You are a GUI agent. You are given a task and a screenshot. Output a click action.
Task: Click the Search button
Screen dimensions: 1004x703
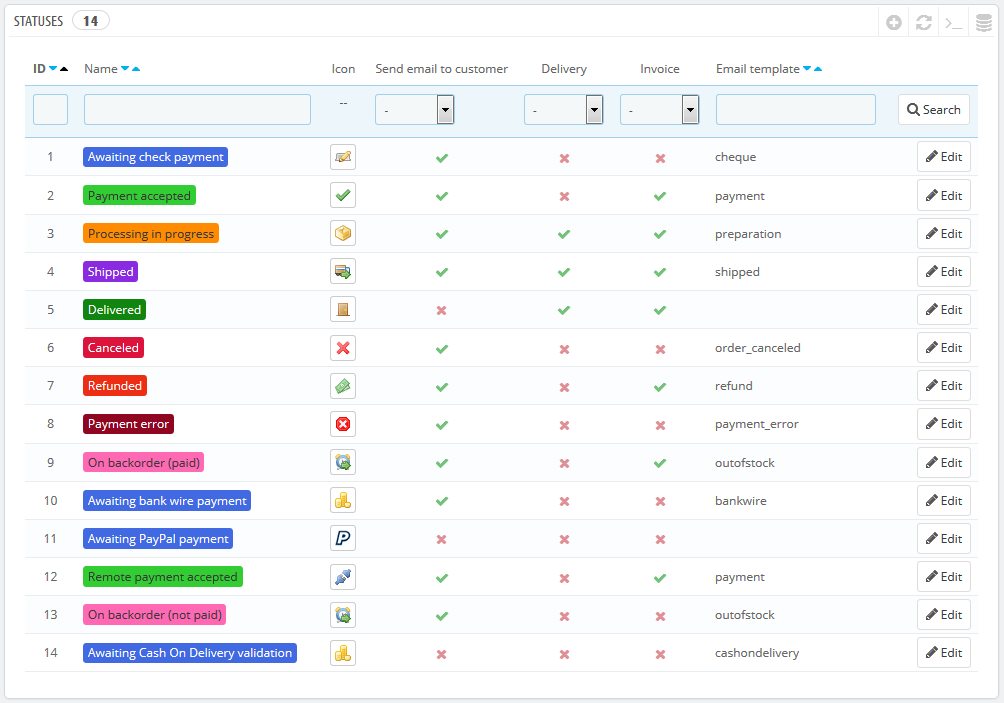[934, 110]
